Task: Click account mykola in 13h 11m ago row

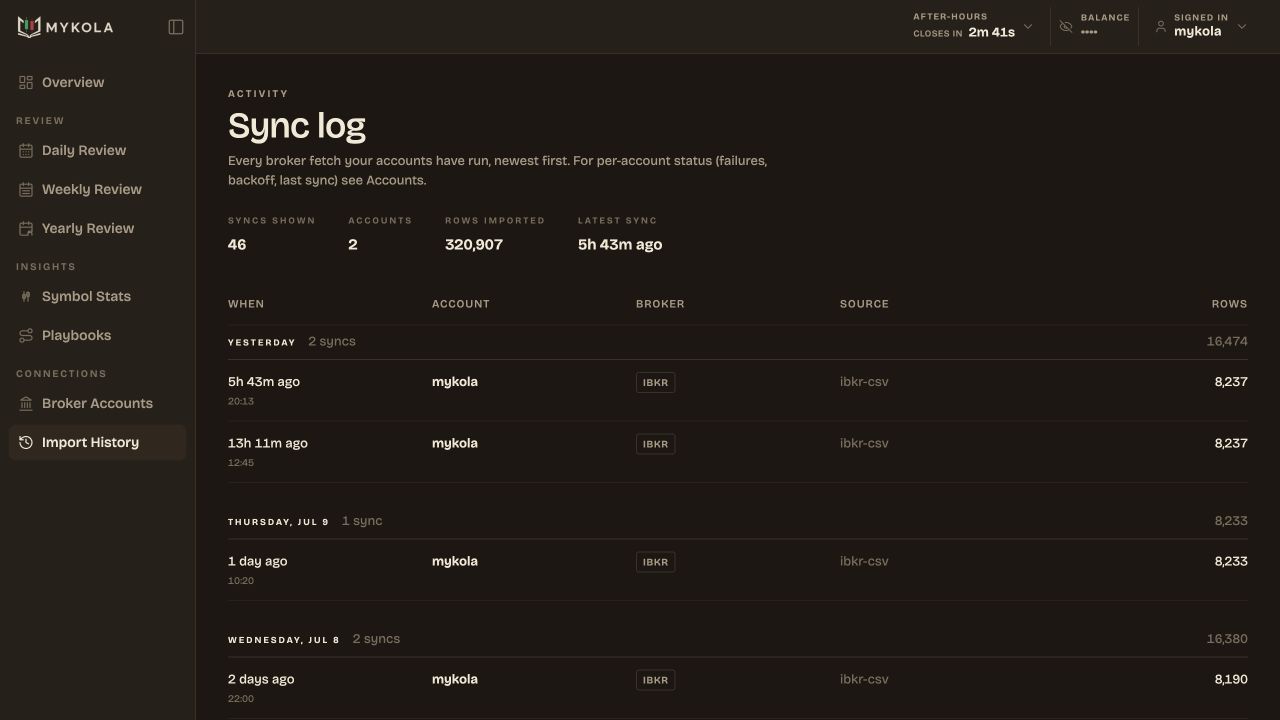Action: 455,443
